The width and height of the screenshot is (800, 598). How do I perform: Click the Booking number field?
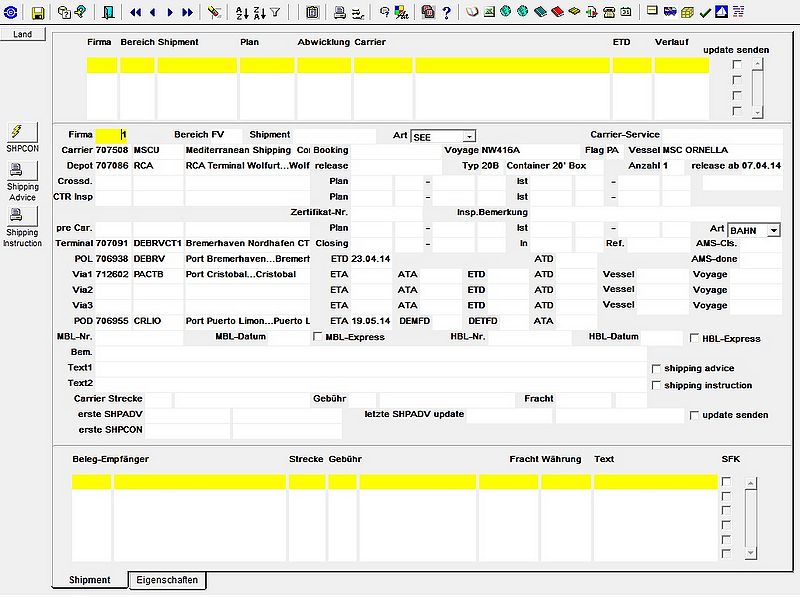pyautogui.click(x=396, y=150)
